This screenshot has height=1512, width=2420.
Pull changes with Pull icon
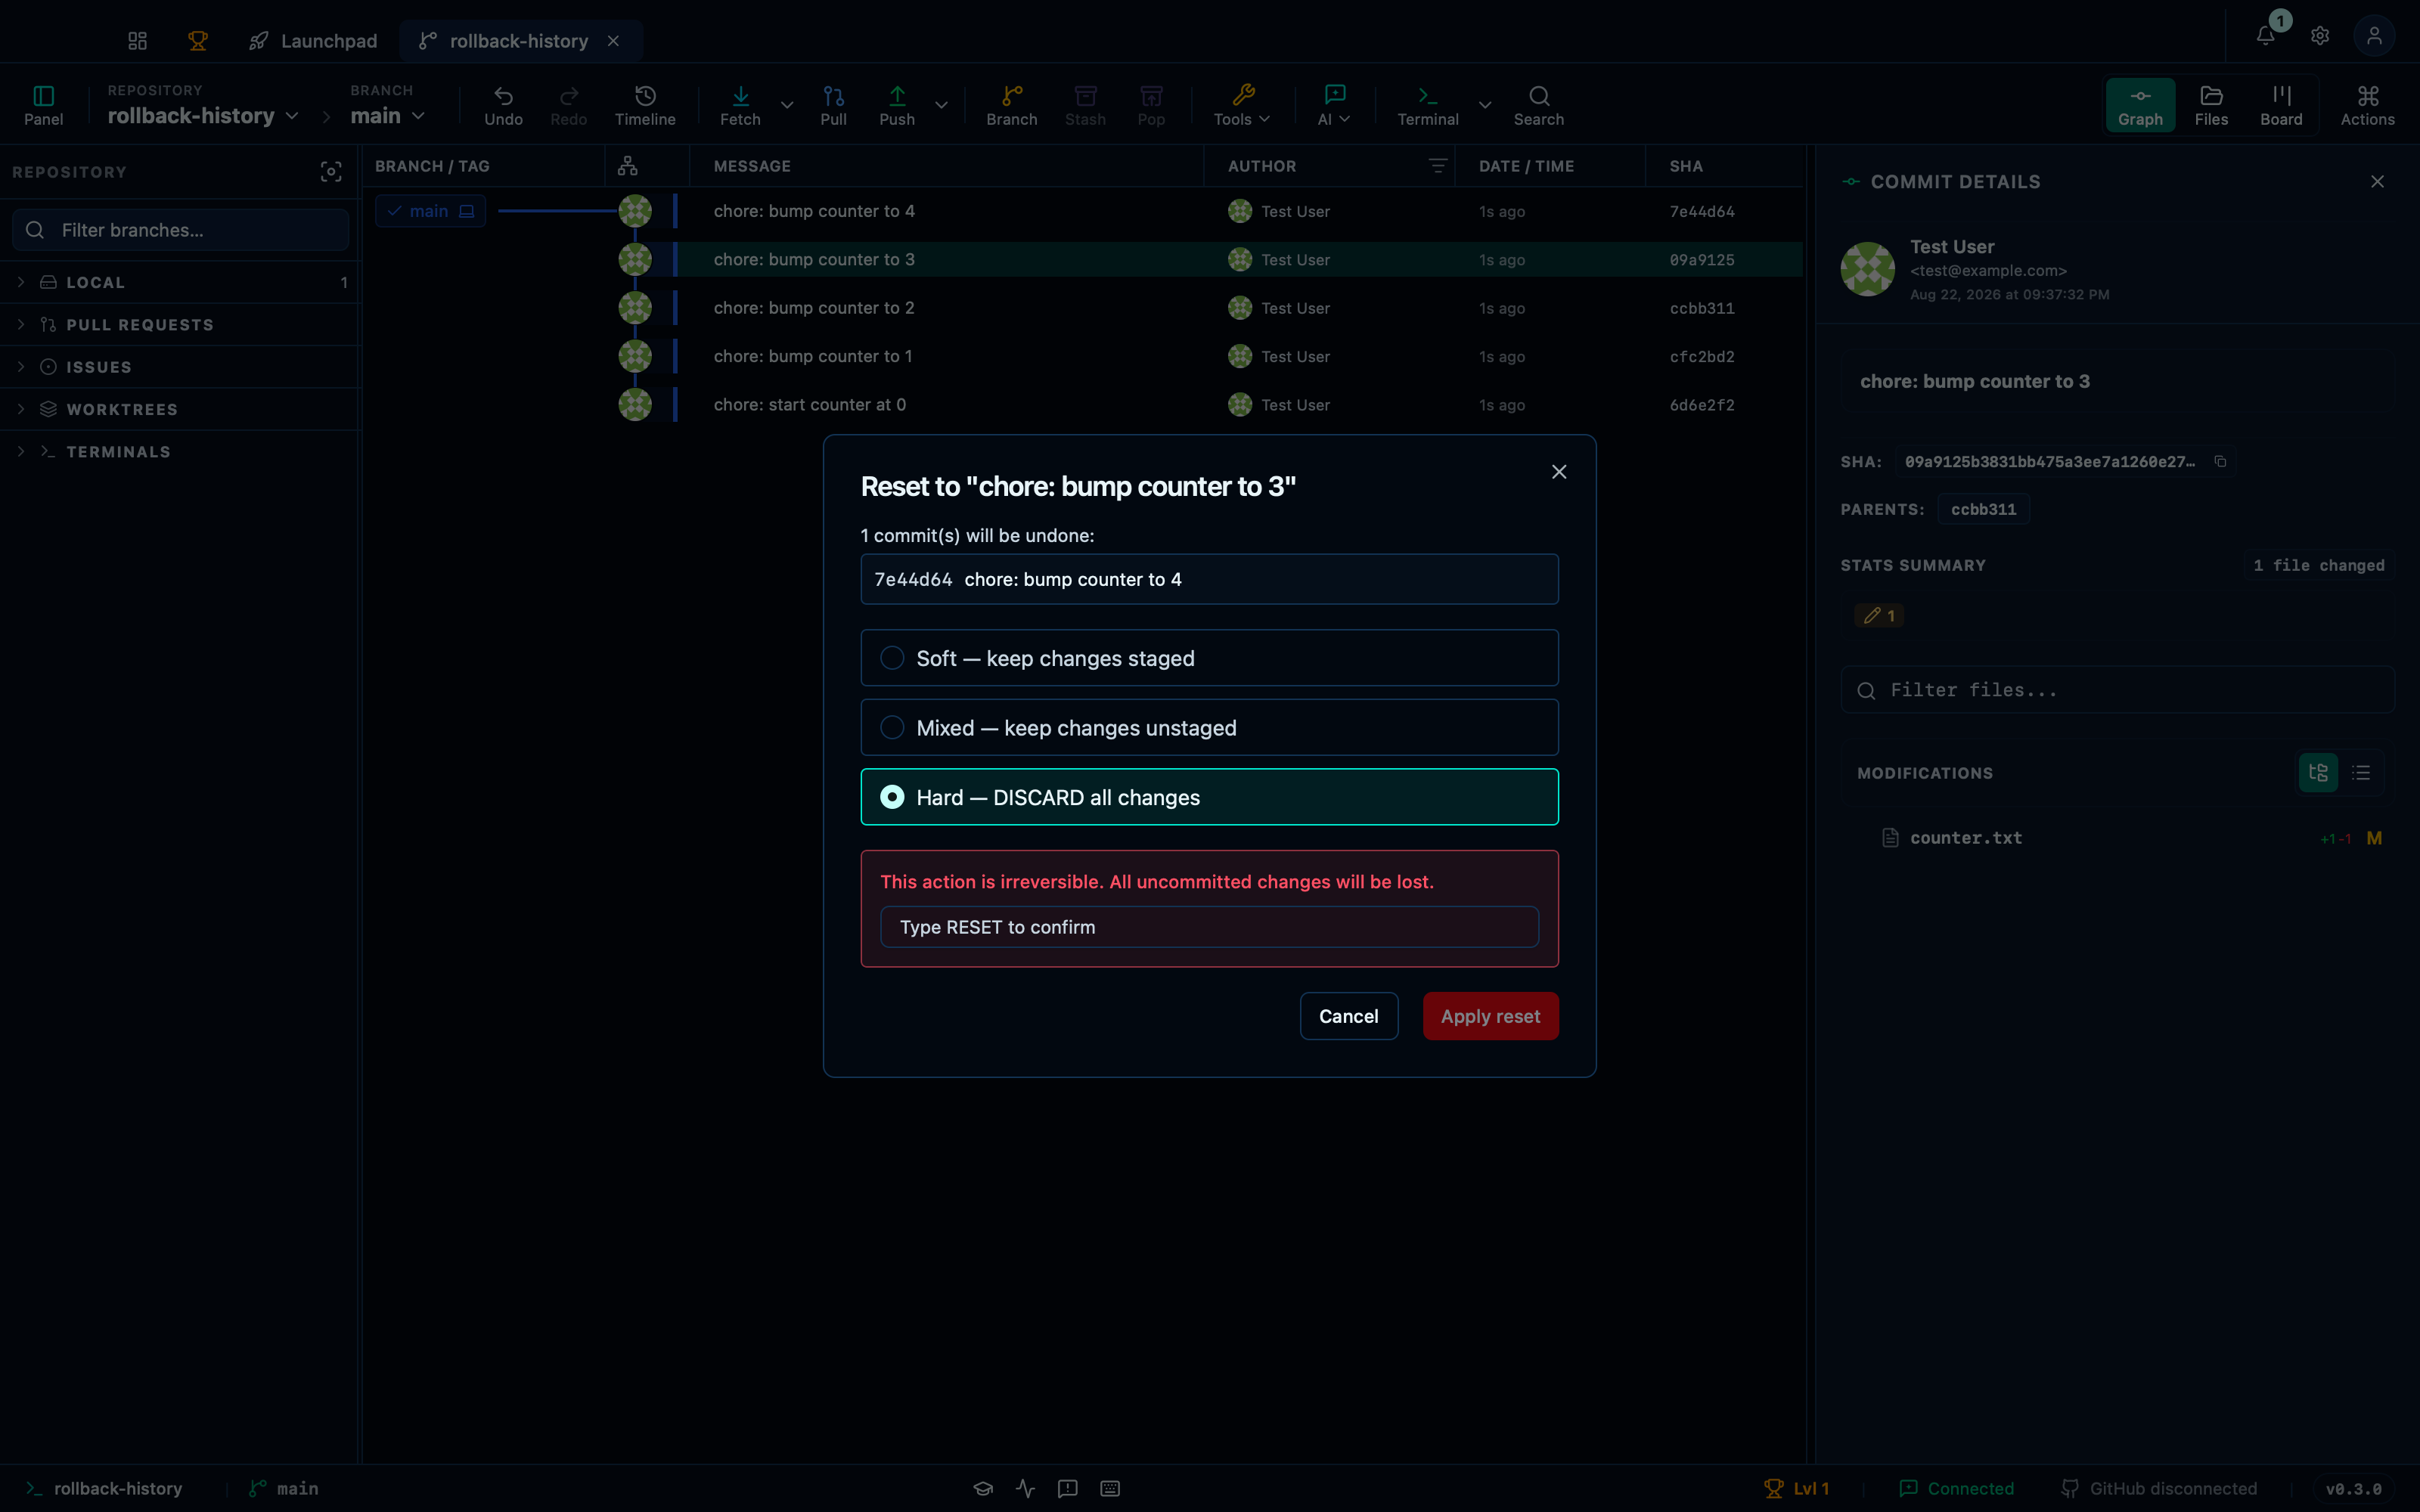[x=833, y=105]
